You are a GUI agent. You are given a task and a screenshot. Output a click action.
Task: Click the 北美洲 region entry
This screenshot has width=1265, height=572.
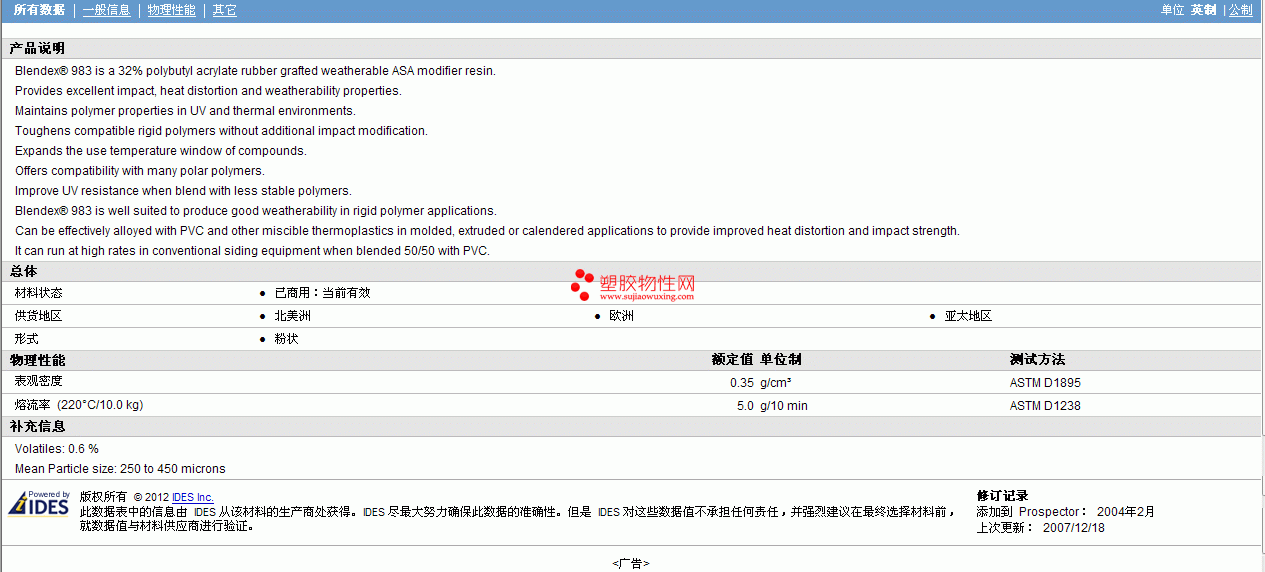293,316
